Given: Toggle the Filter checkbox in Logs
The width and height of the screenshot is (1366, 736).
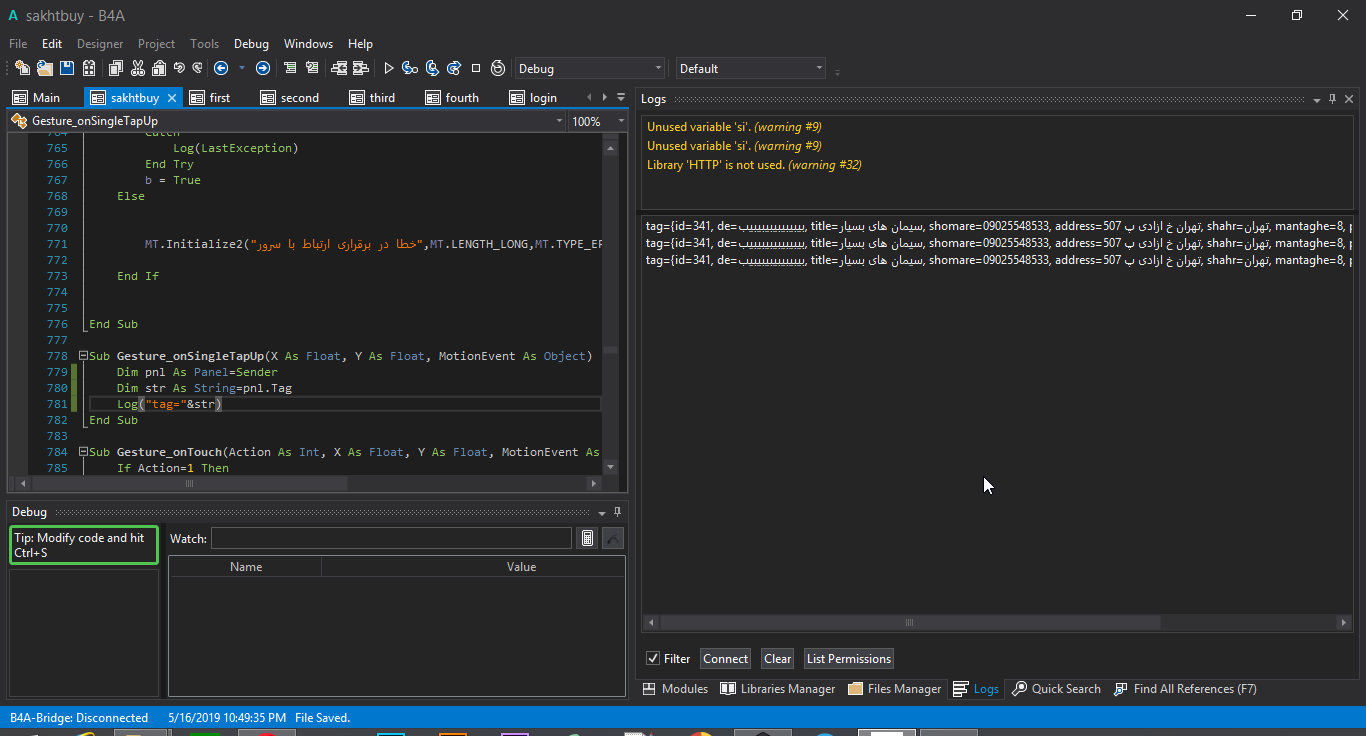Looking at the screenshot, I should click(653, 658).
